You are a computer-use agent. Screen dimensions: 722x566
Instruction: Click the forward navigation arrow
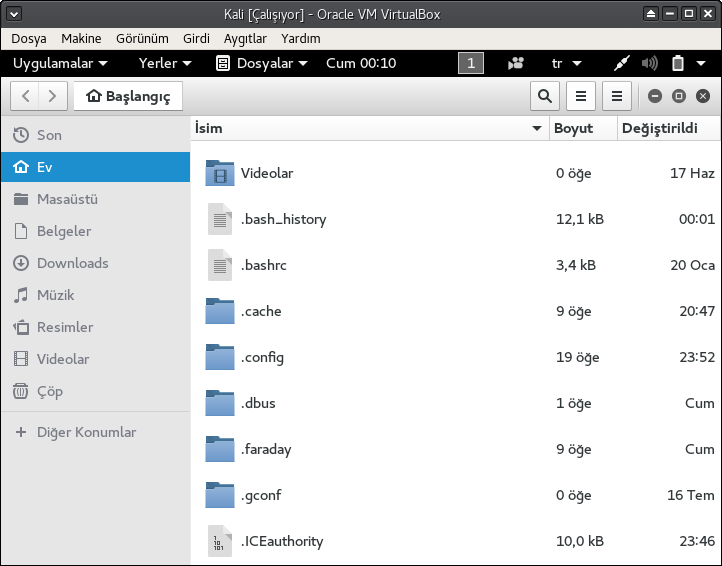(53, 96)
